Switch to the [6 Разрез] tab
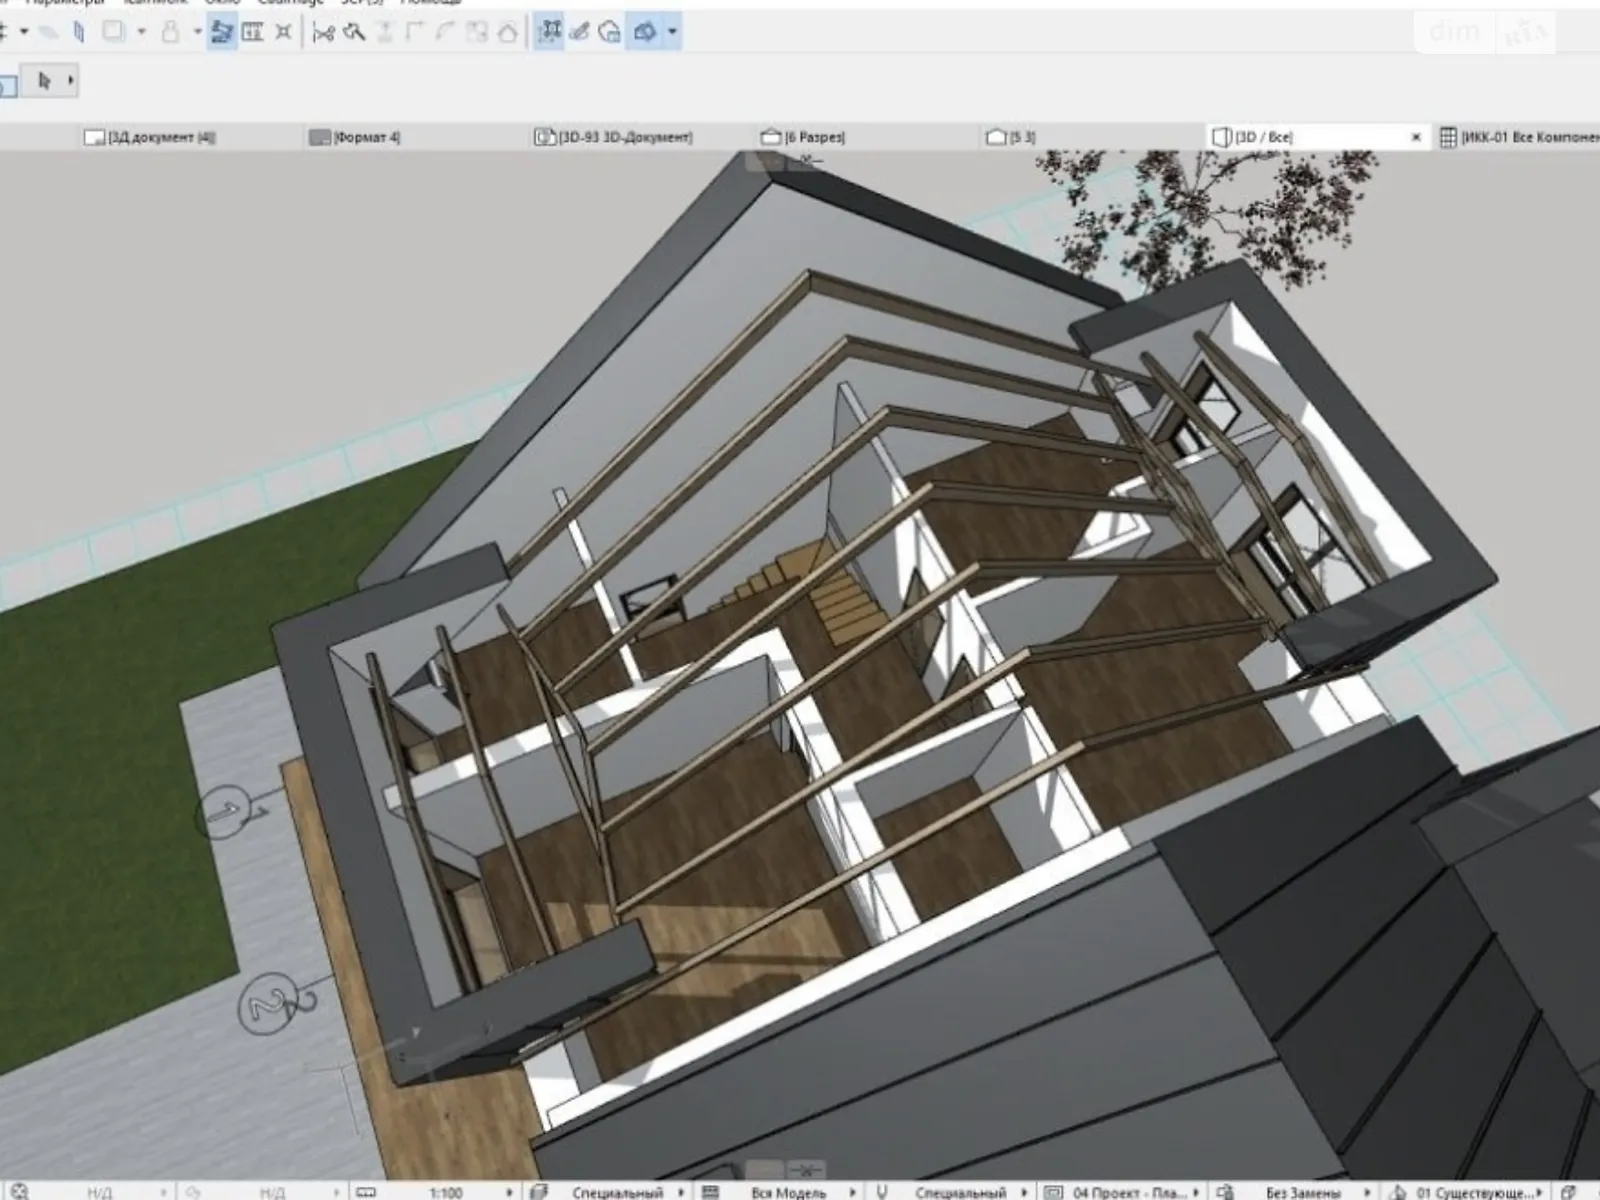 tap(804, 137)
